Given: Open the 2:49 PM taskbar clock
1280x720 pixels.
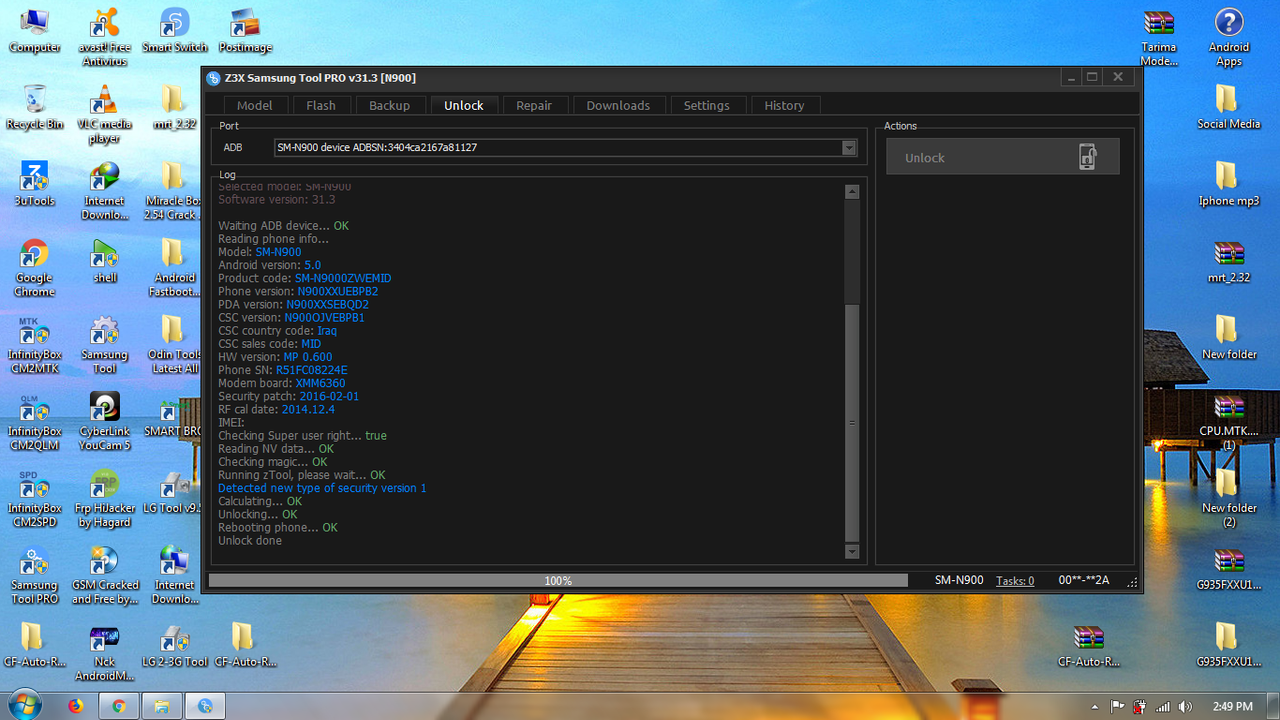Looking at the screenshot, I should pyautogui.click(x=1232, y=706).
